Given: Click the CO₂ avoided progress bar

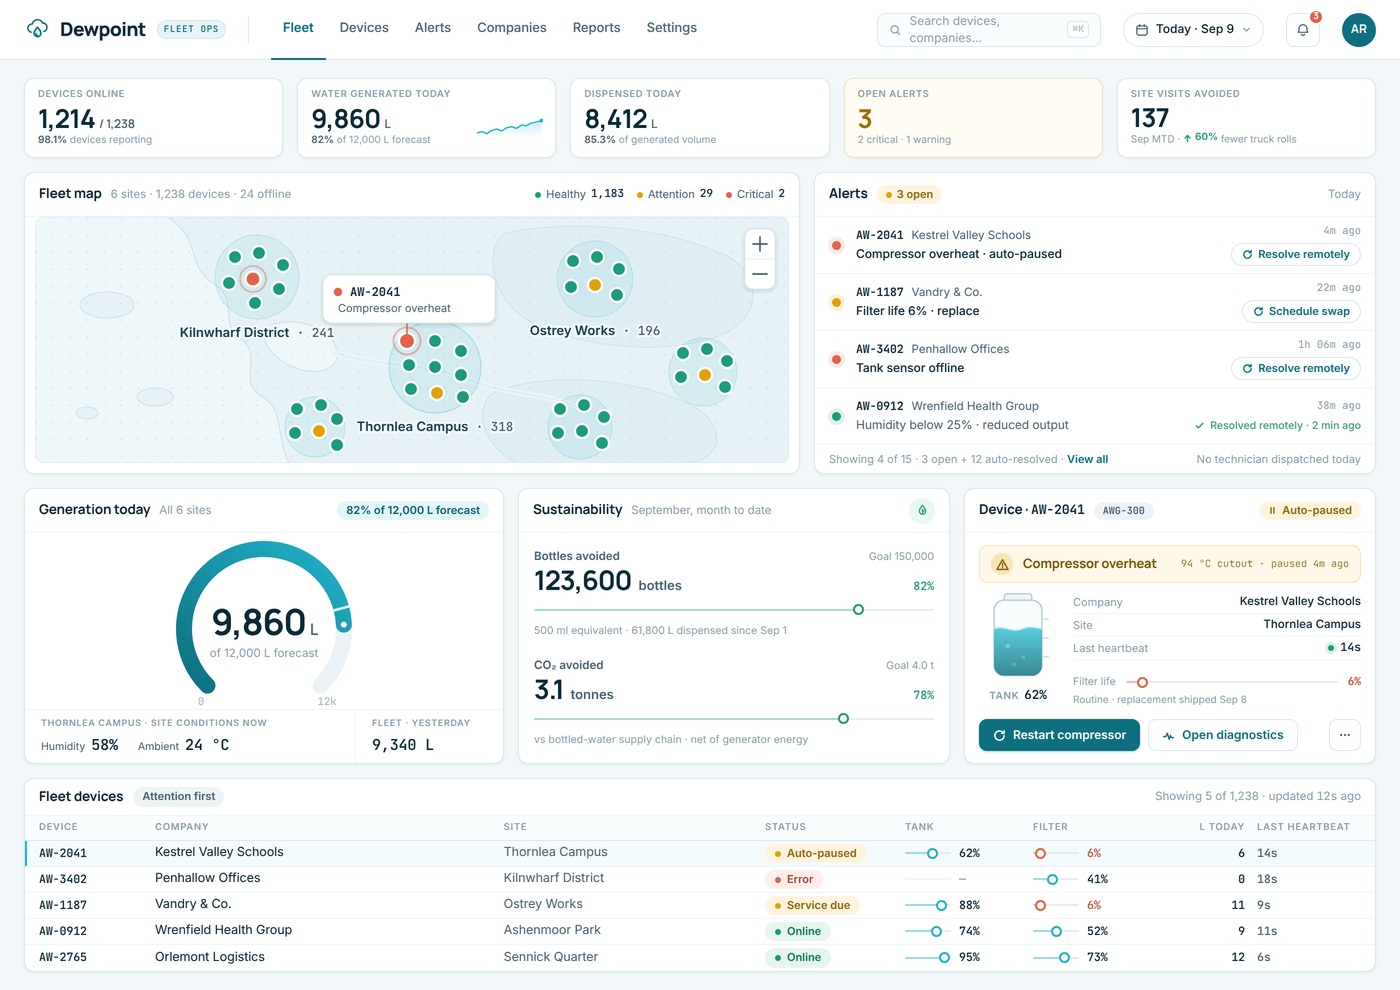Looking at the screenshot, I should (x=734, y=719).
